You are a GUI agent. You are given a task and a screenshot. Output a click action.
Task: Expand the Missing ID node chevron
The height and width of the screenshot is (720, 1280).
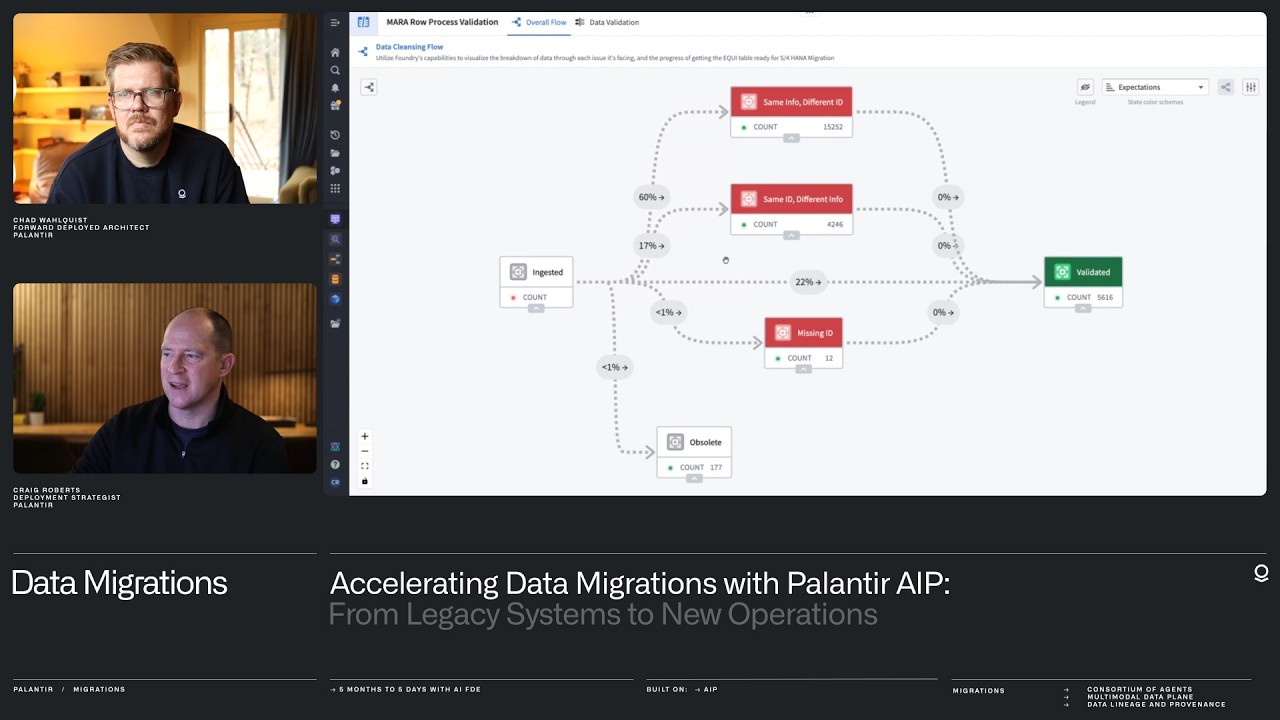pyautogui.click(x=803, y=369)
